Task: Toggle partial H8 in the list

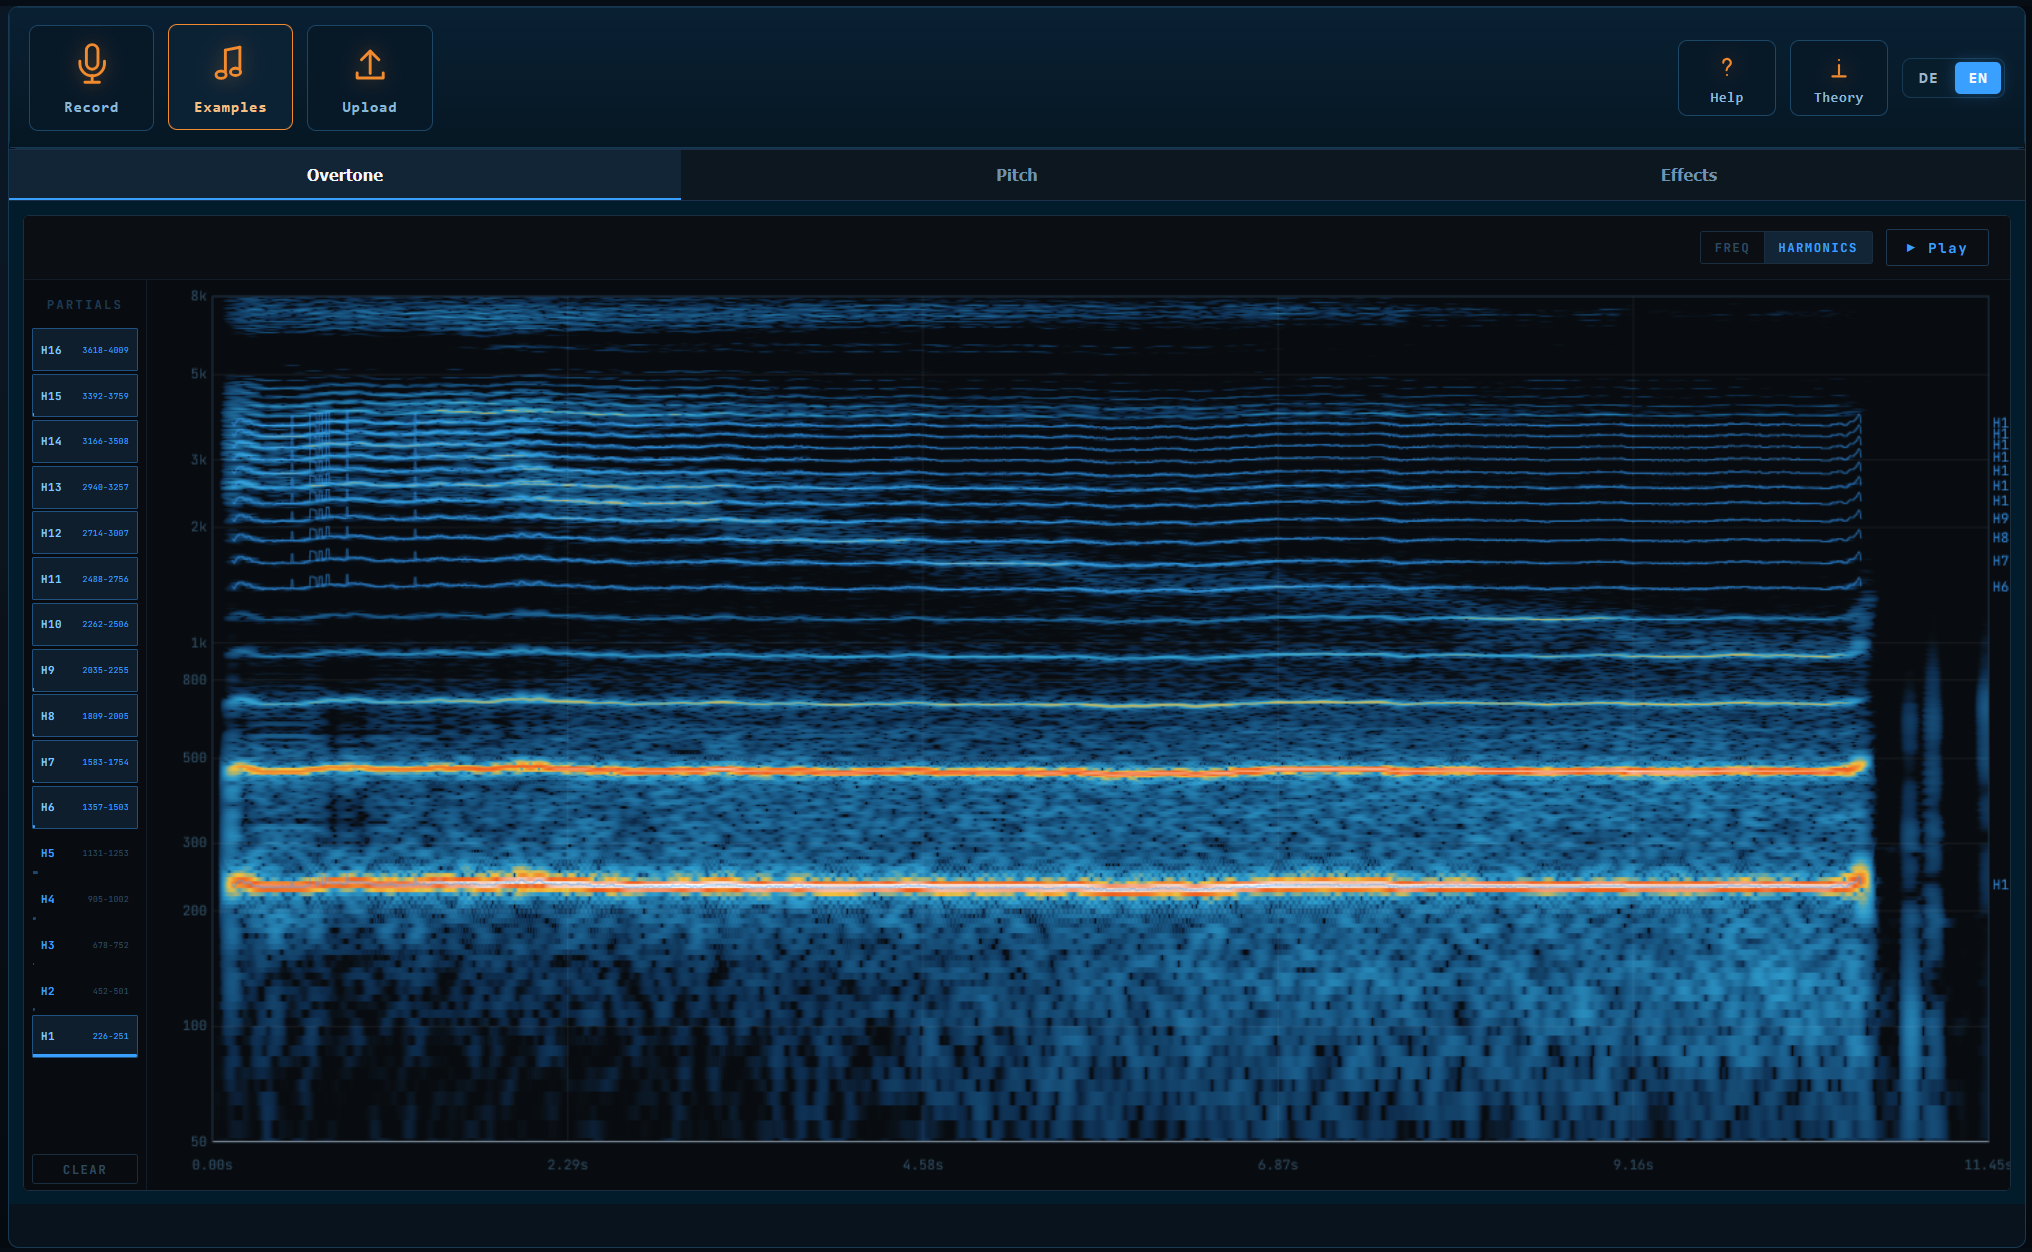Action: click(85, 716)
